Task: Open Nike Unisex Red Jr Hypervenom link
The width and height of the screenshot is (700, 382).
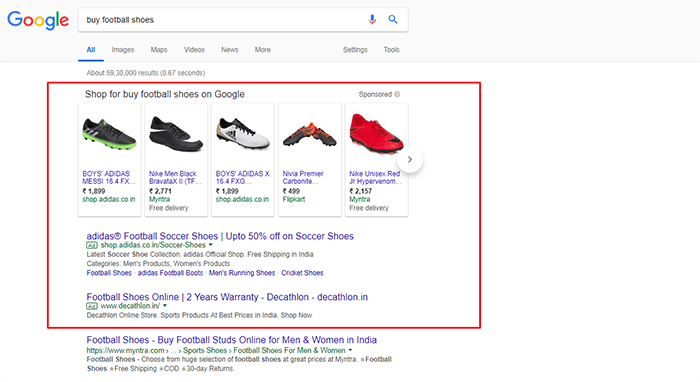Action: 375,177
